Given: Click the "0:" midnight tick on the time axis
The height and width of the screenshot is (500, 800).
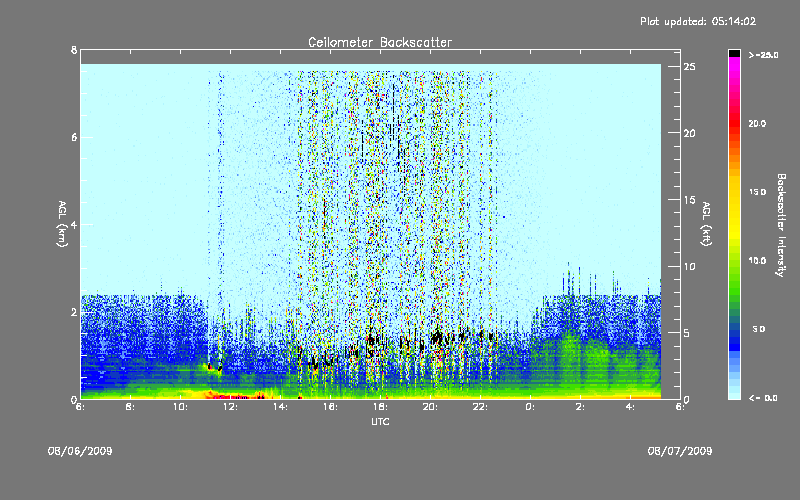Looking at the screenshot, I should [530, 407].
